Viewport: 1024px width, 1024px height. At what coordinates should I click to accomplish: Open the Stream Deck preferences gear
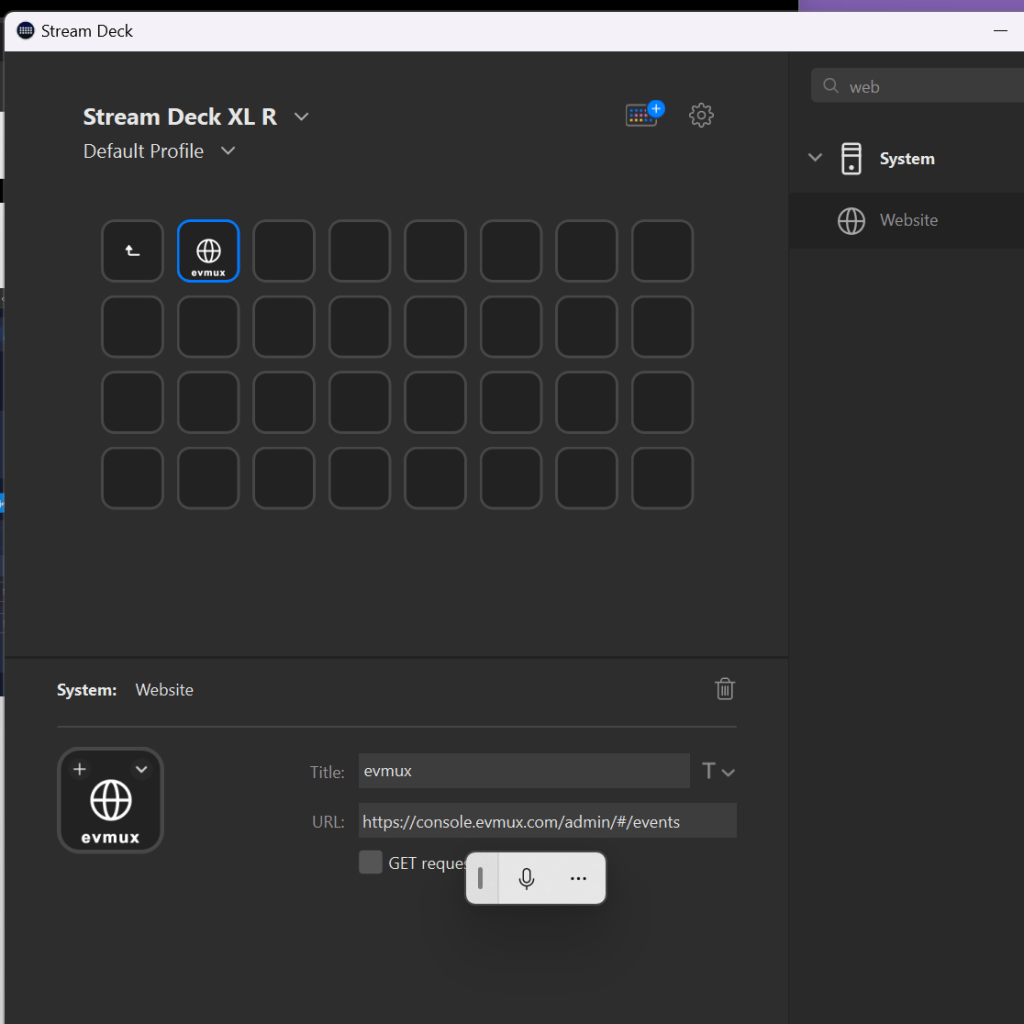701,116
